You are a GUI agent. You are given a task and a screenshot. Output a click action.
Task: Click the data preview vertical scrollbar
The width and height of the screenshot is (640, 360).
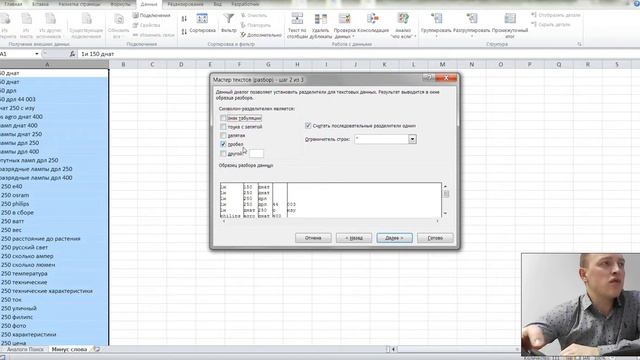click(x=446, y=200)
